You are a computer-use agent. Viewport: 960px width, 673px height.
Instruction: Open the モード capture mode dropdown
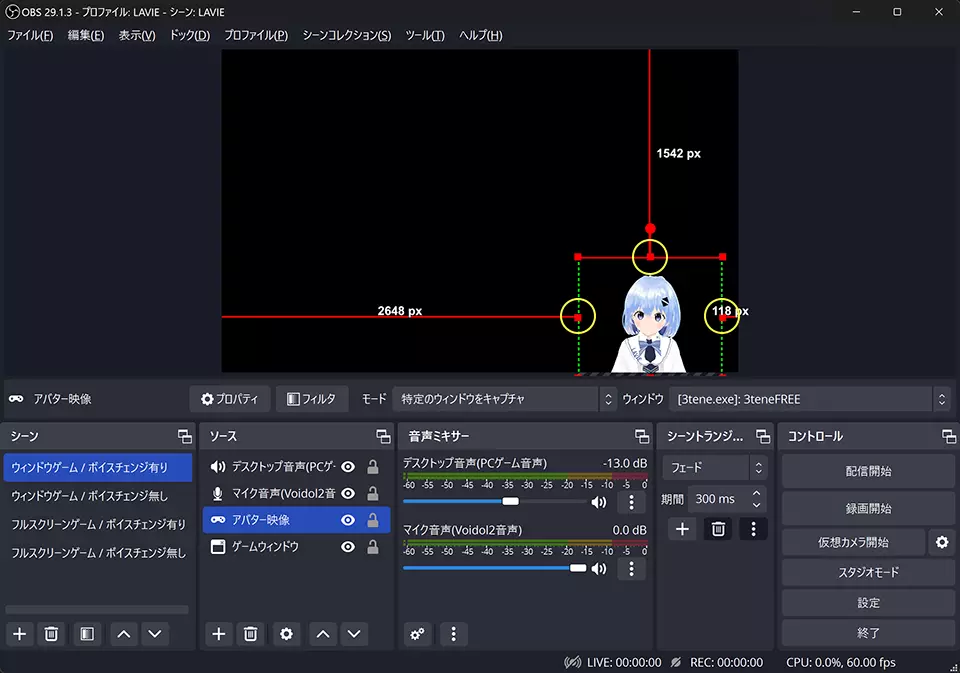(504, 399)
